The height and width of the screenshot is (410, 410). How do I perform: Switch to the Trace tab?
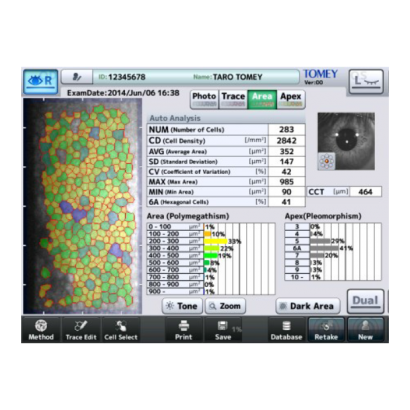[x=233, y=99]
